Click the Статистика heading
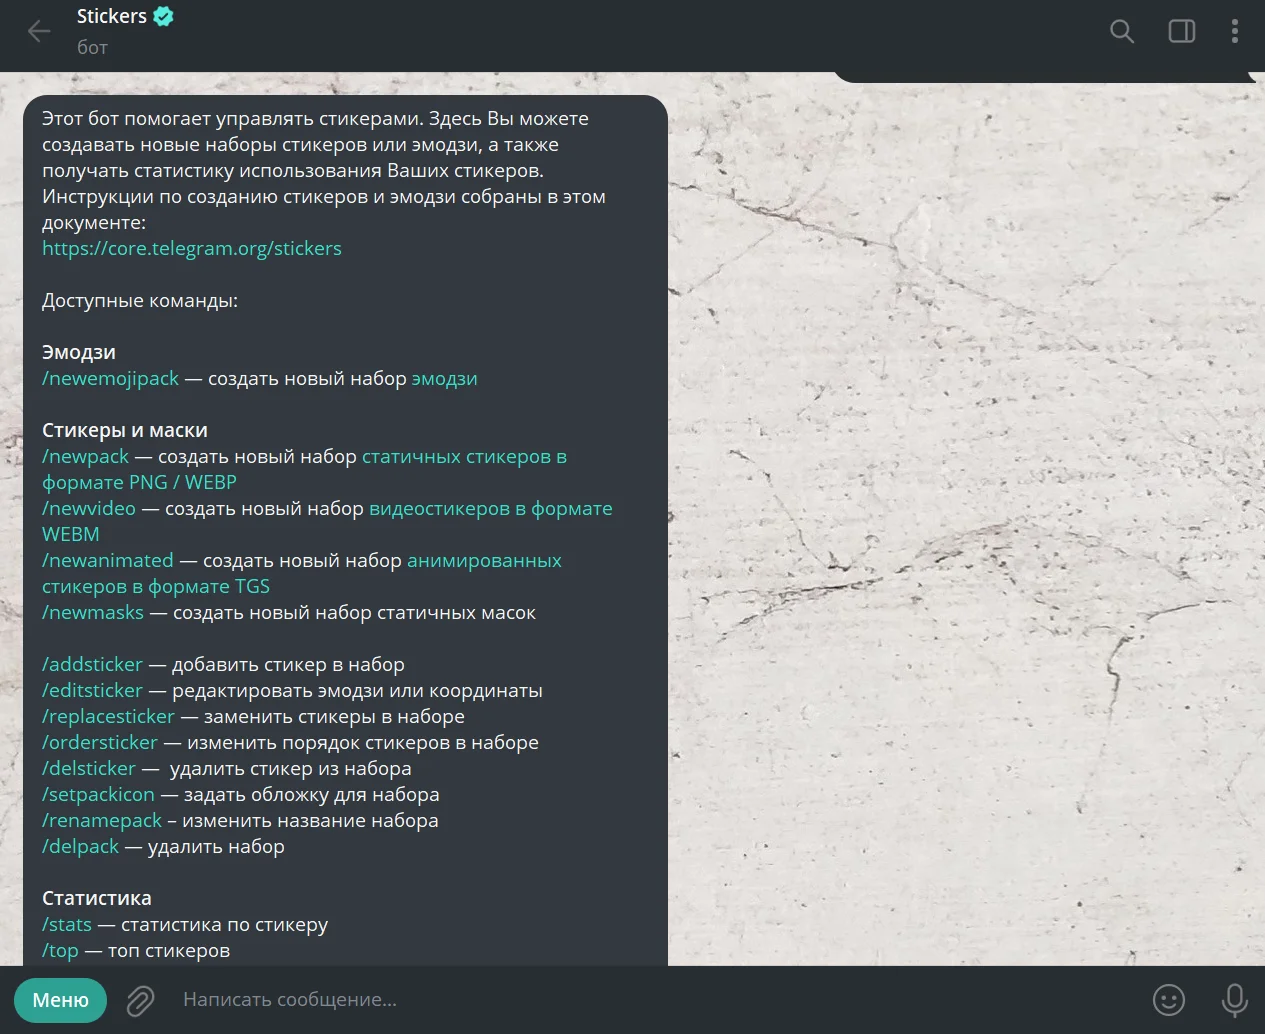 point(97,898)
